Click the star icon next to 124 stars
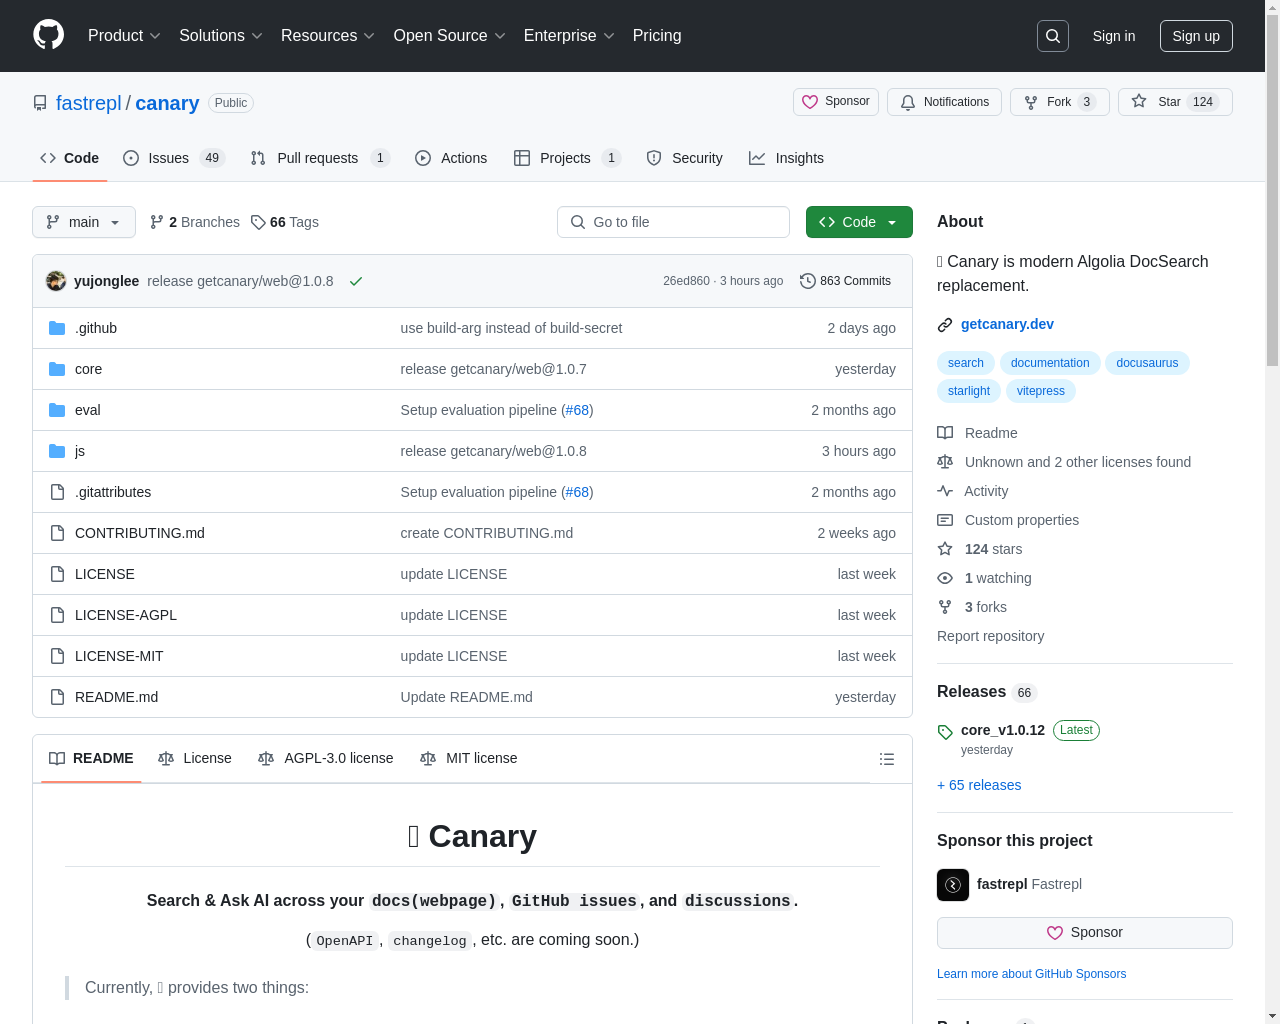The height and width of the screenshot is (1024, 1280). click(x=945, y=549)
